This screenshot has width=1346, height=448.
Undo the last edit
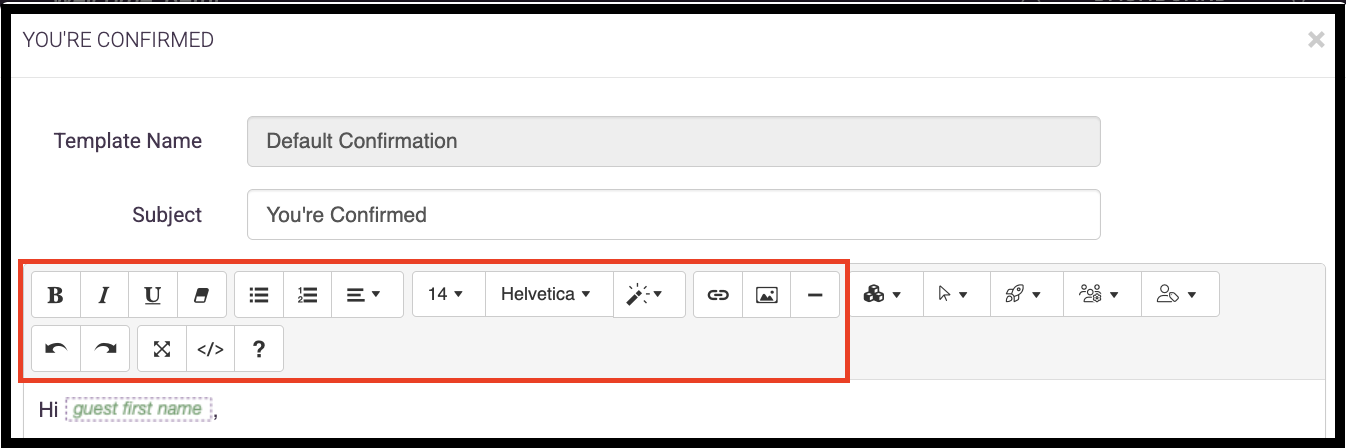pyautogui.click(x=56, y=348)
